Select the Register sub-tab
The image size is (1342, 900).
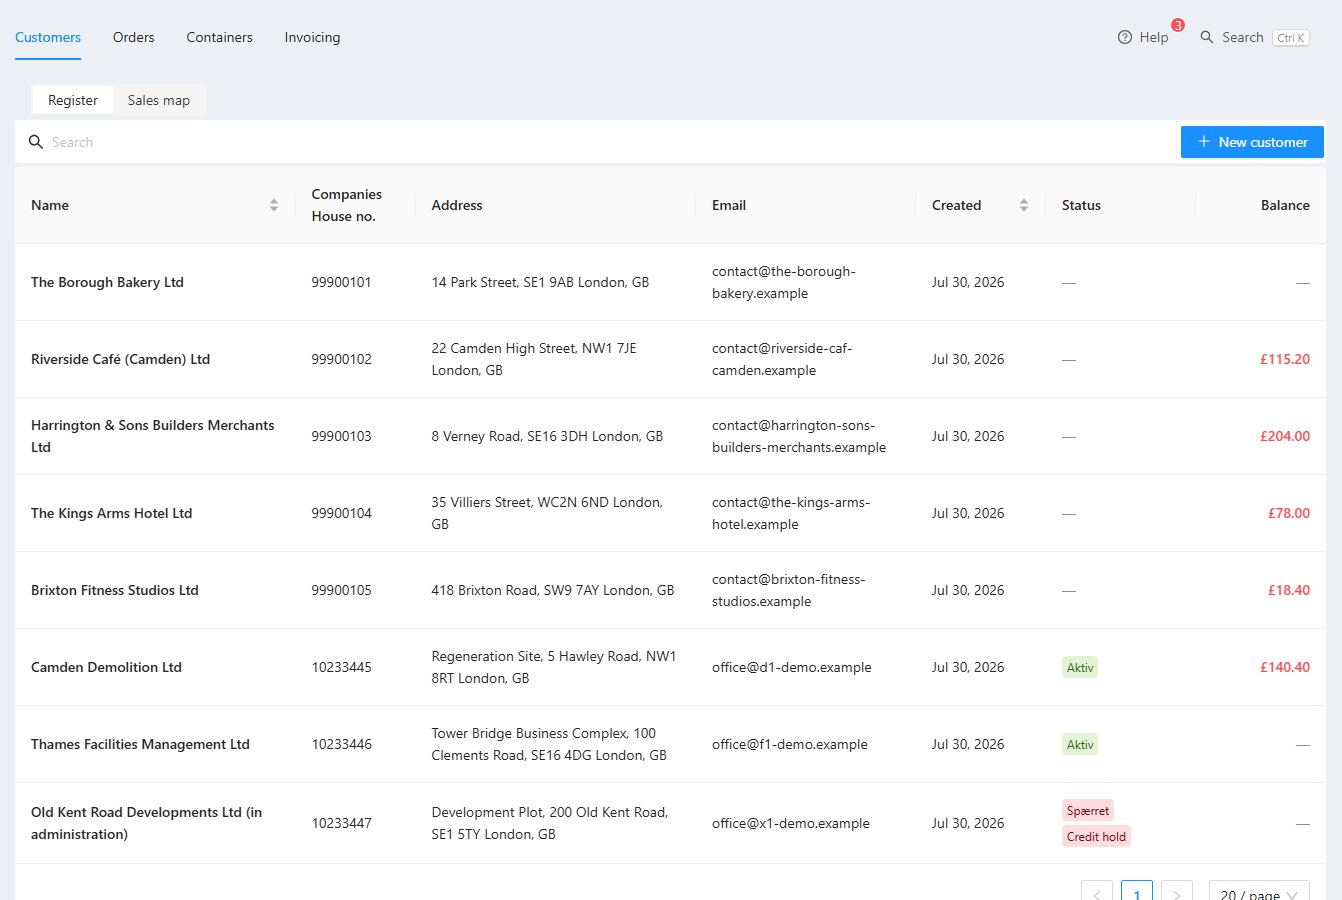pyautogui.click(x=73, y=100)
